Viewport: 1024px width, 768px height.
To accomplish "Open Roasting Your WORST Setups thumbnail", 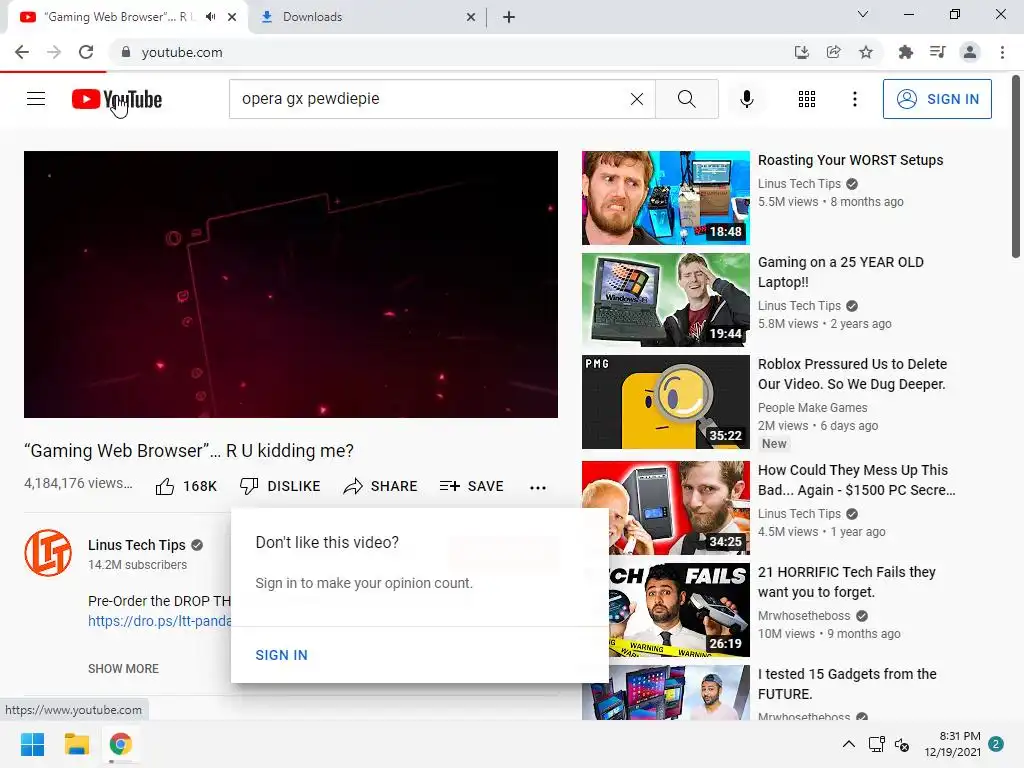I will click(x=665, y=197).
